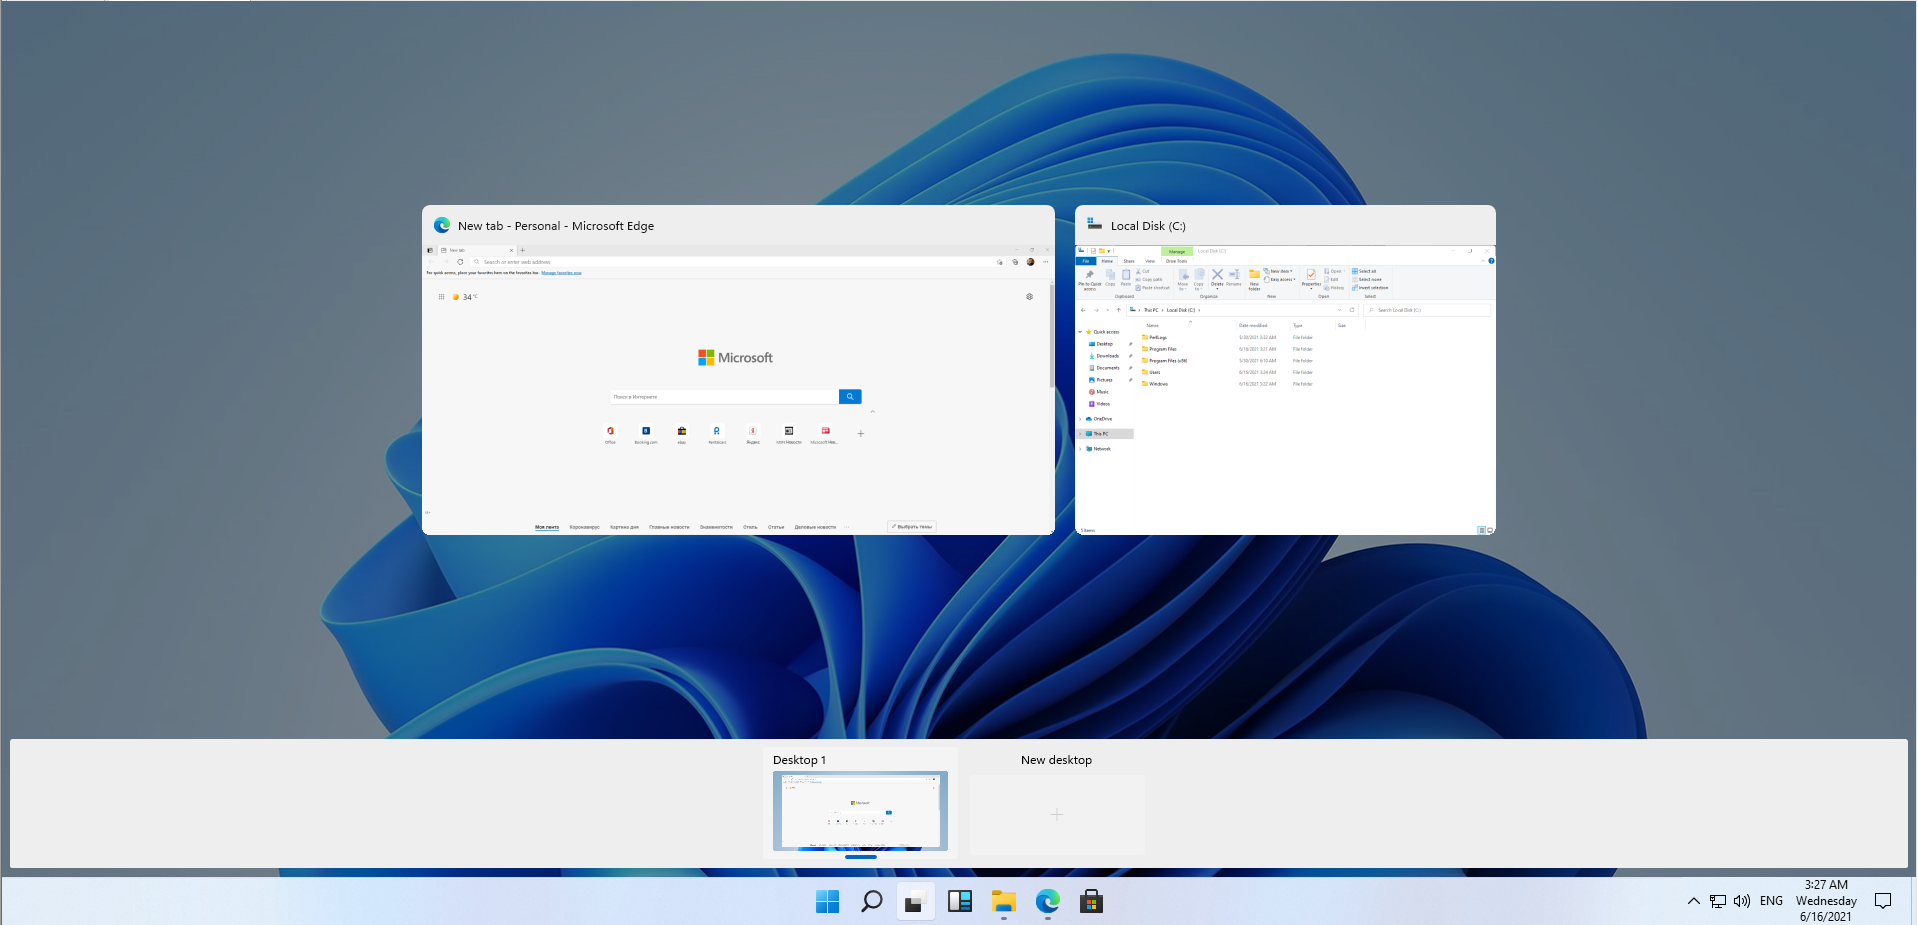This screenshot has width=1918, height=925.
Task: Click Edge logo in Edge preview title
Action: click(x=442, y=225)
